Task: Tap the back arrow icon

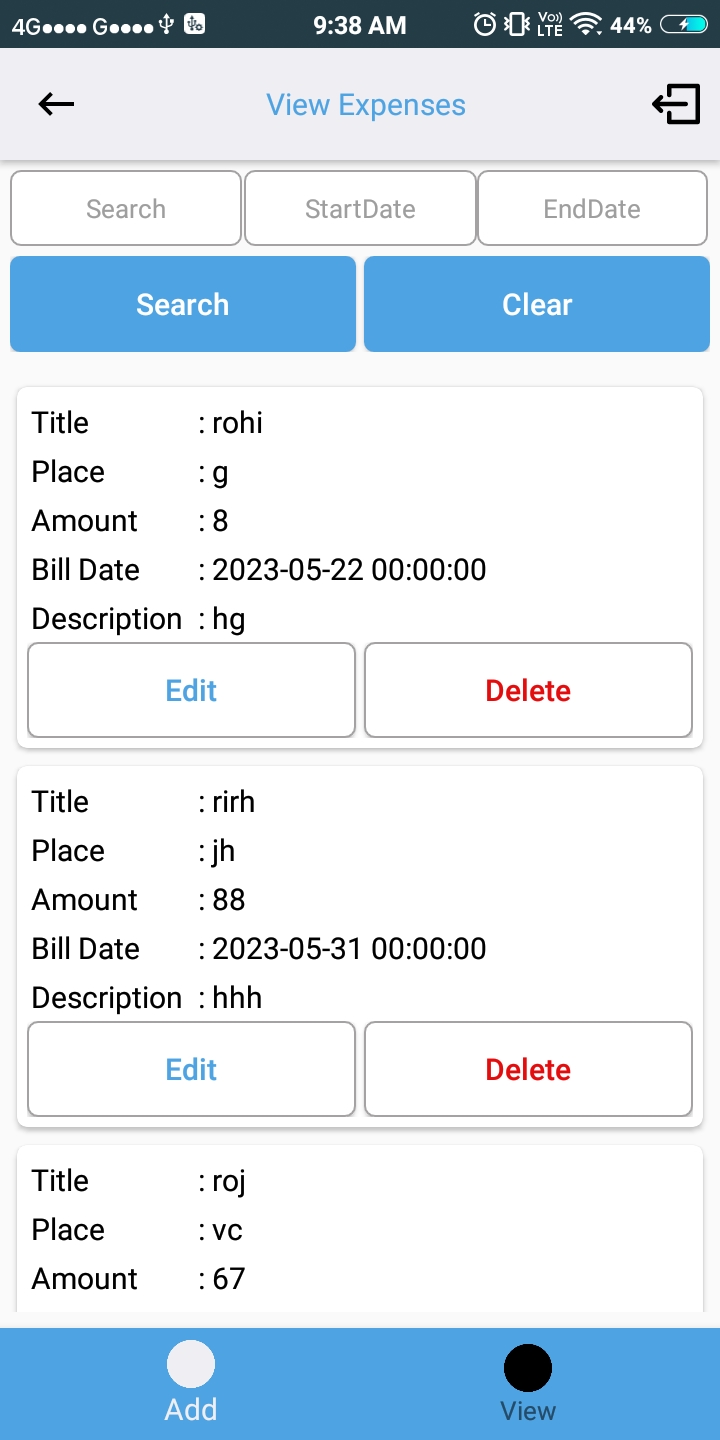Action: 56,104
